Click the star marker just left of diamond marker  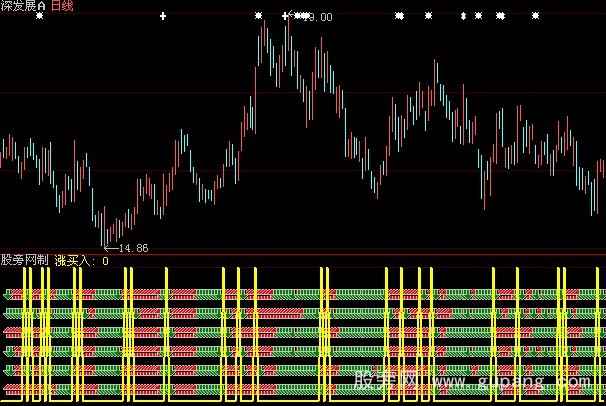pyautogui.click(x=428, y=17)
